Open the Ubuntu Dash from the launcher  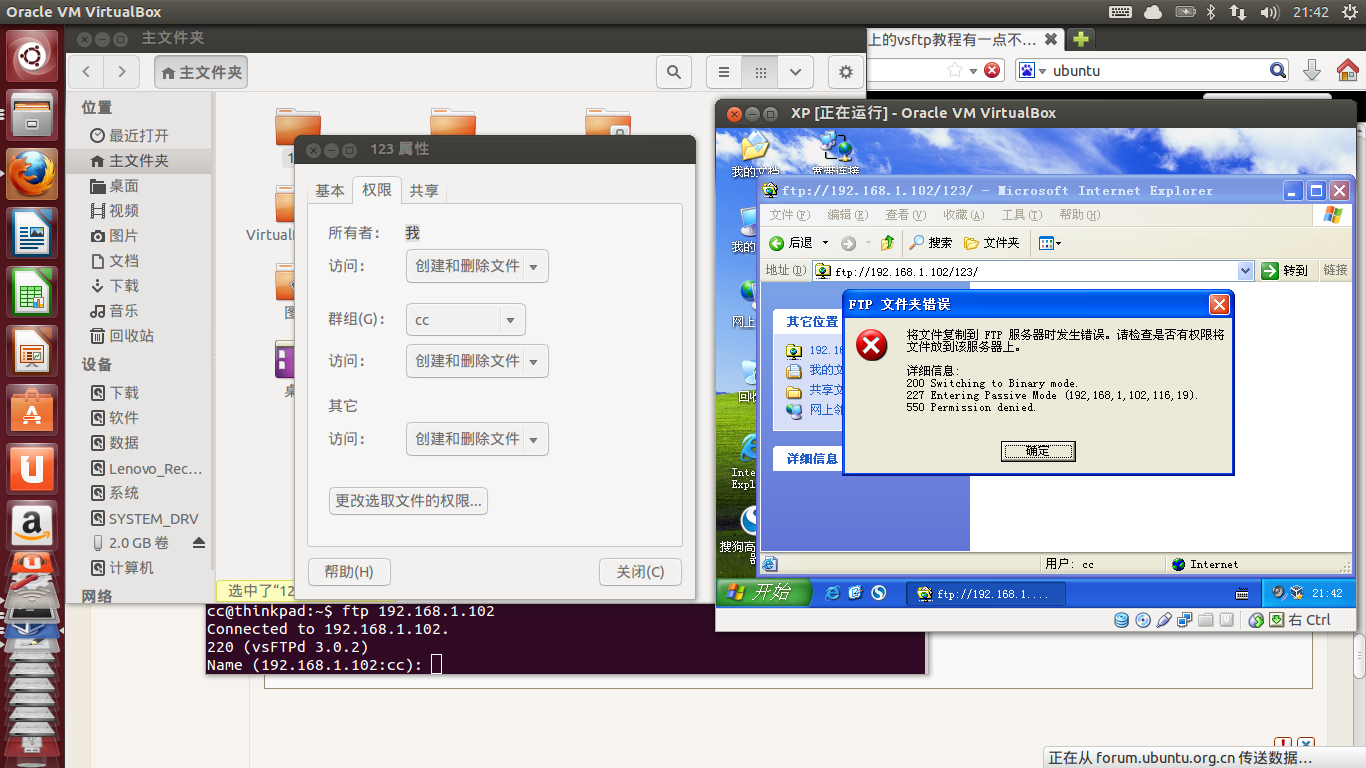point(32,56)
